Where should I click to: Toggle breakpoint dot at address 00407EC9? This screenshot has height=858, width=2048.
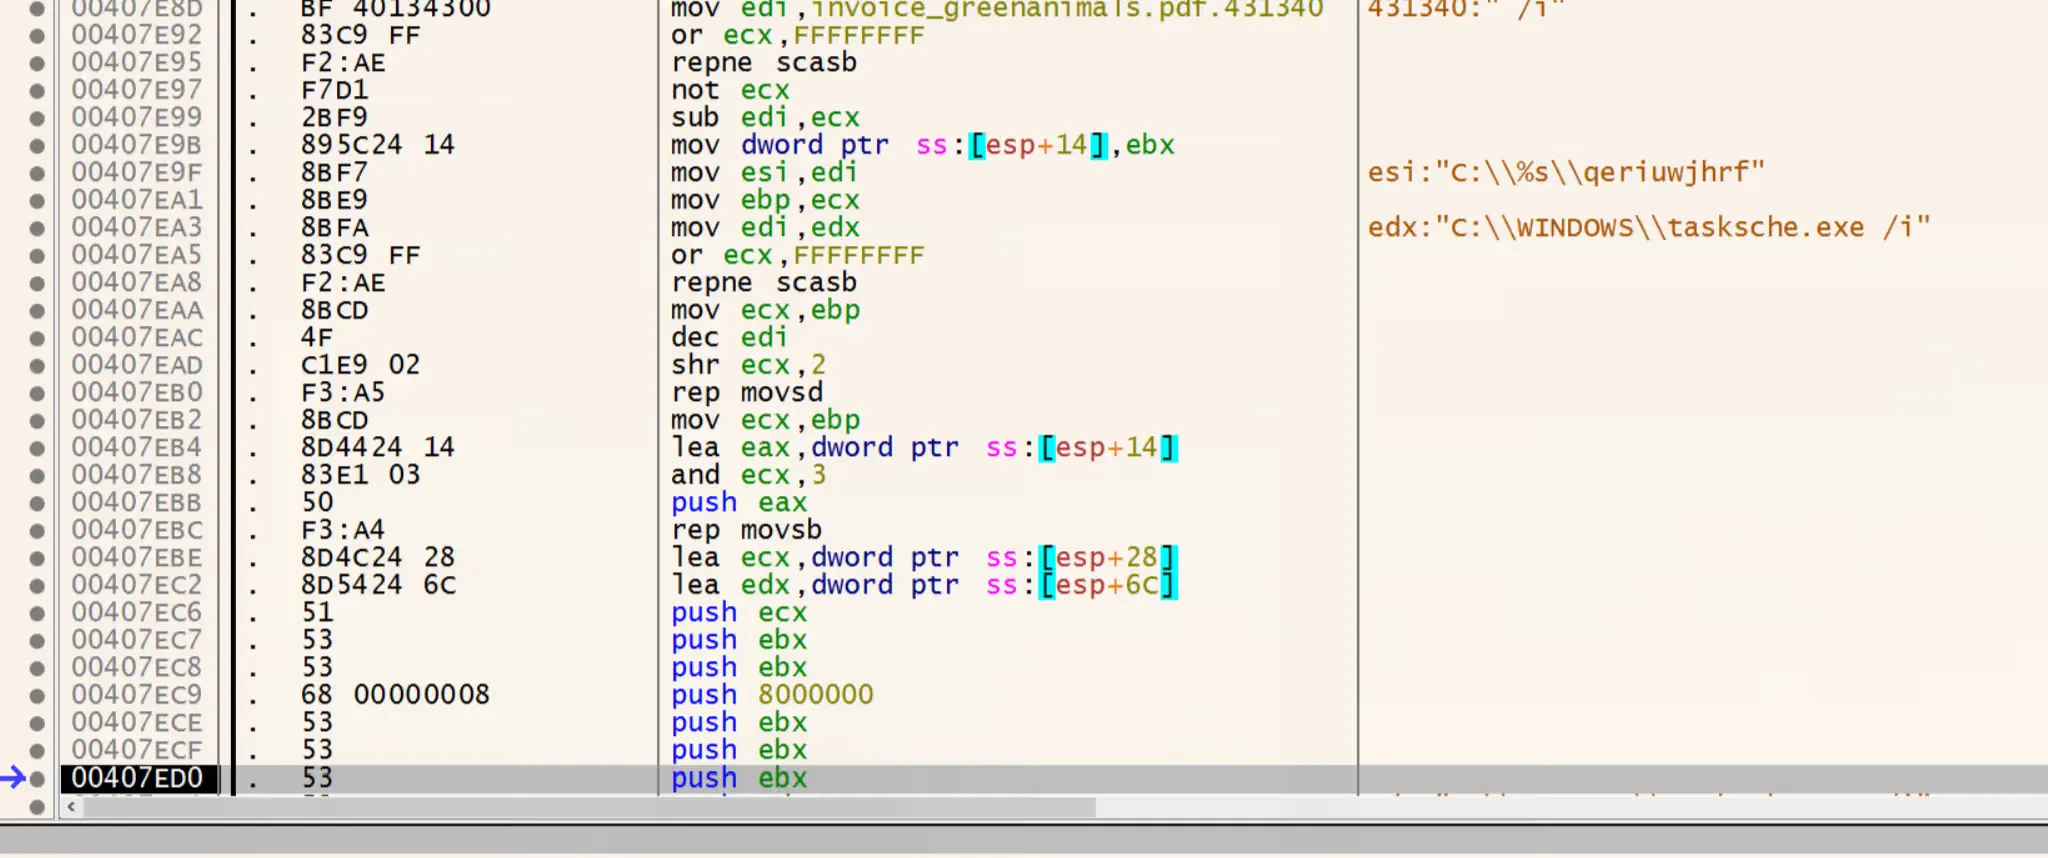pos(37,695)
